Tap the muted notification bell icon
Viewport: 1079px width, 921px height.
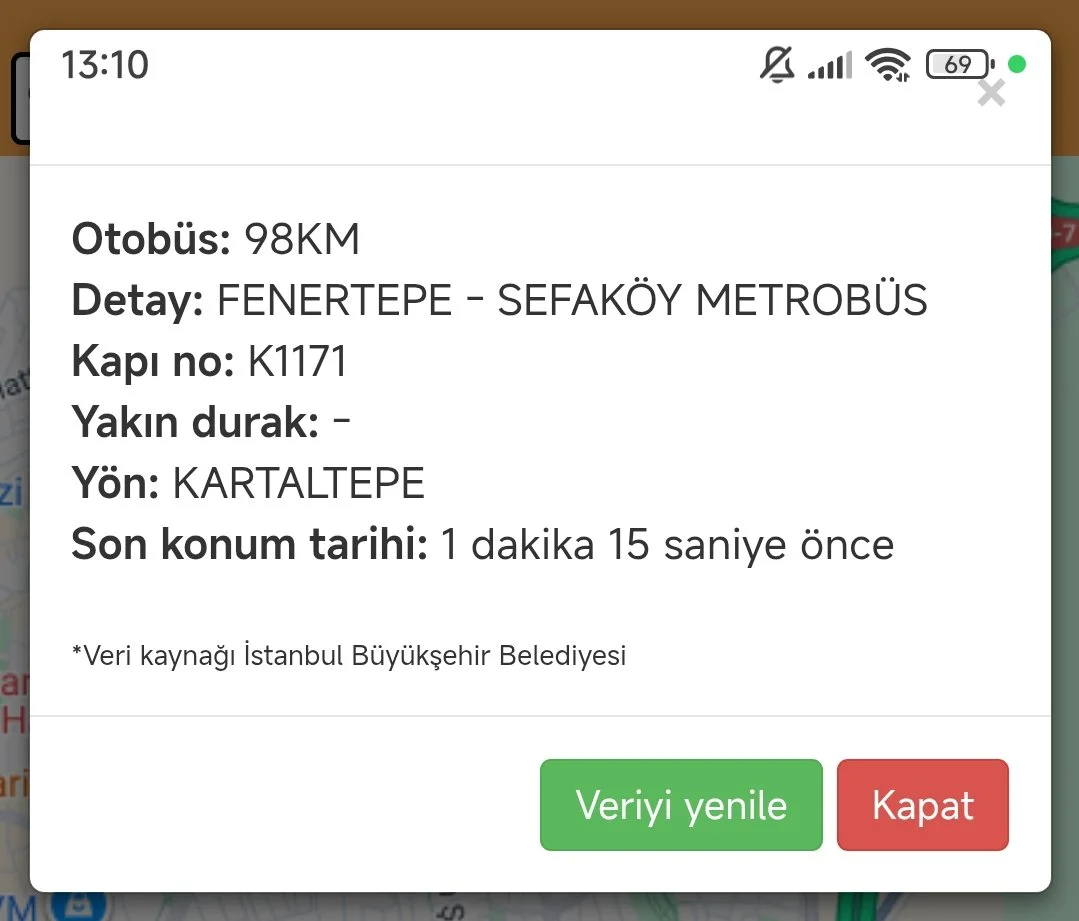click(x=777, y=65)
